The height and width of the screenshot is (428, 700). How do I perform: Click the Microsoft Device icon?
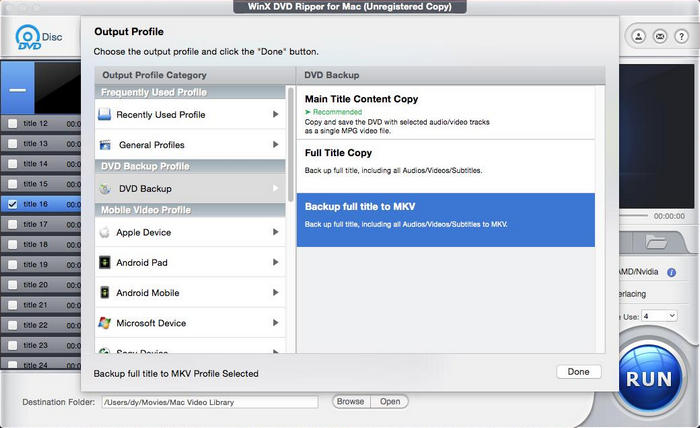pos(104,323)
